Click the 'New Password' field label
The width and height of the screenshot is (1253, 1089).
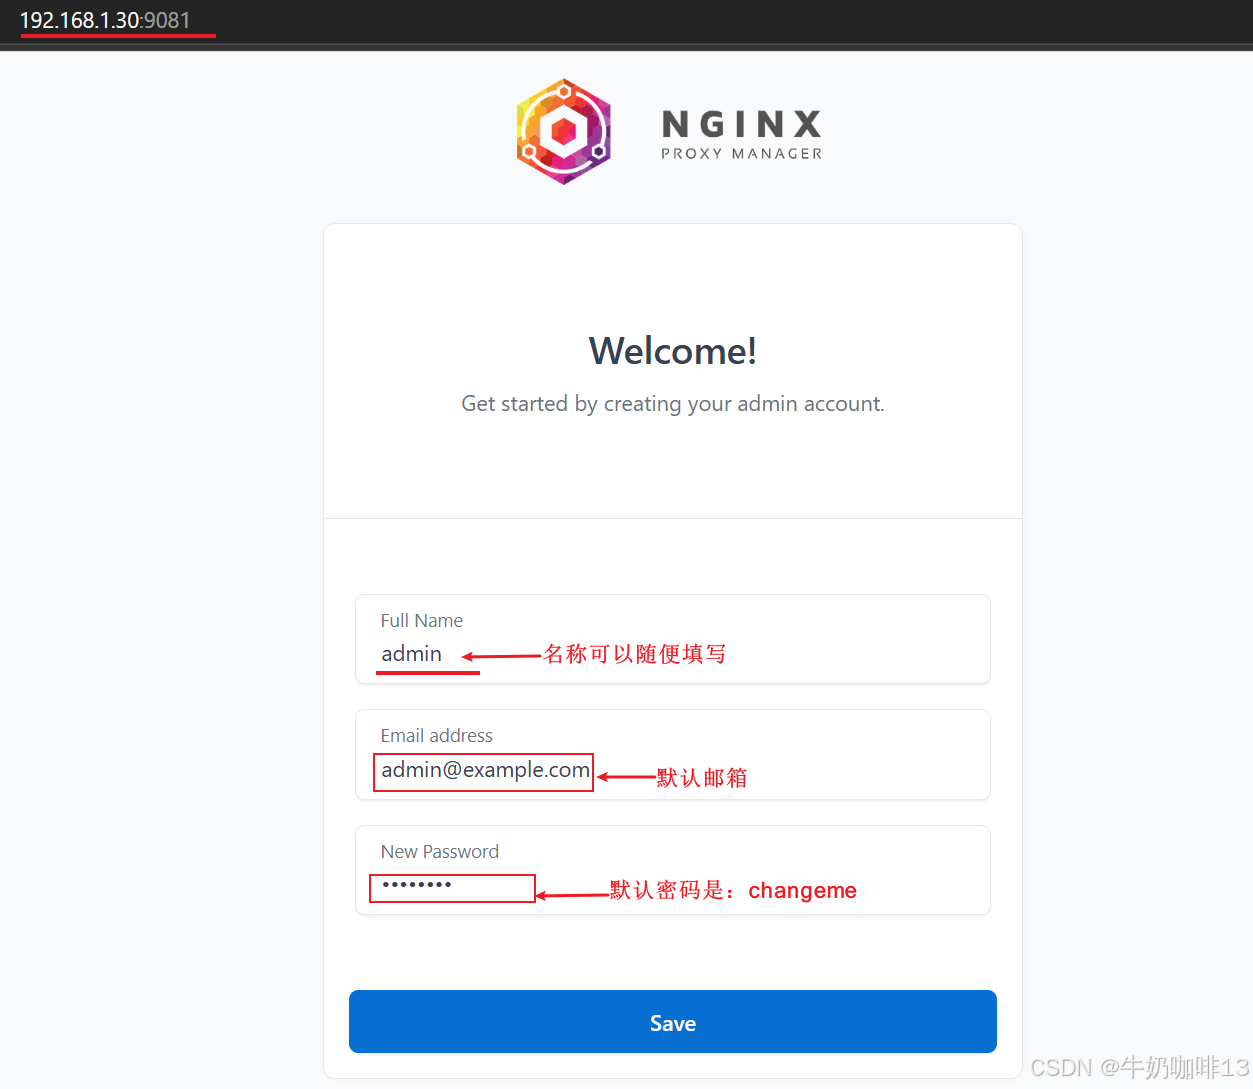[x=440, y=852]
